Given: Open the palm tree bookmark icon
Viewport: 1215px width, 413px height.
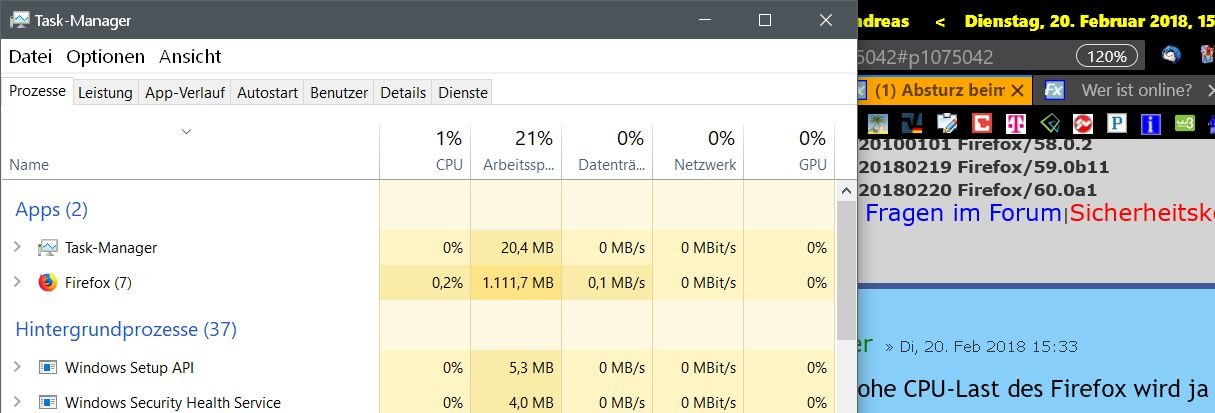Looking at the screenshot, I should coord(879,123).
